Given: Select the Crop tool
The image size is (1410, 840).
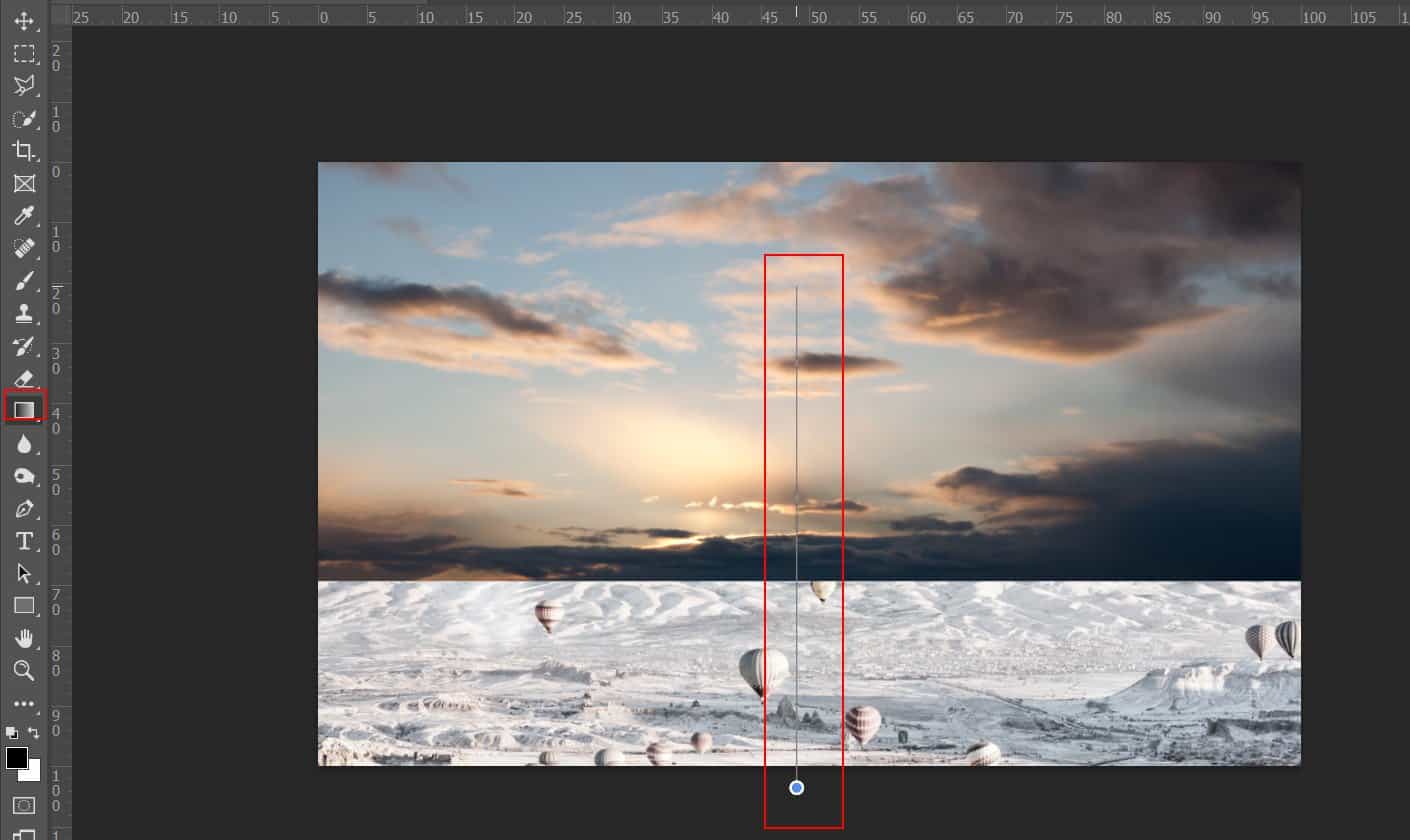Looking at the screenshot, I should click(23, 151).
